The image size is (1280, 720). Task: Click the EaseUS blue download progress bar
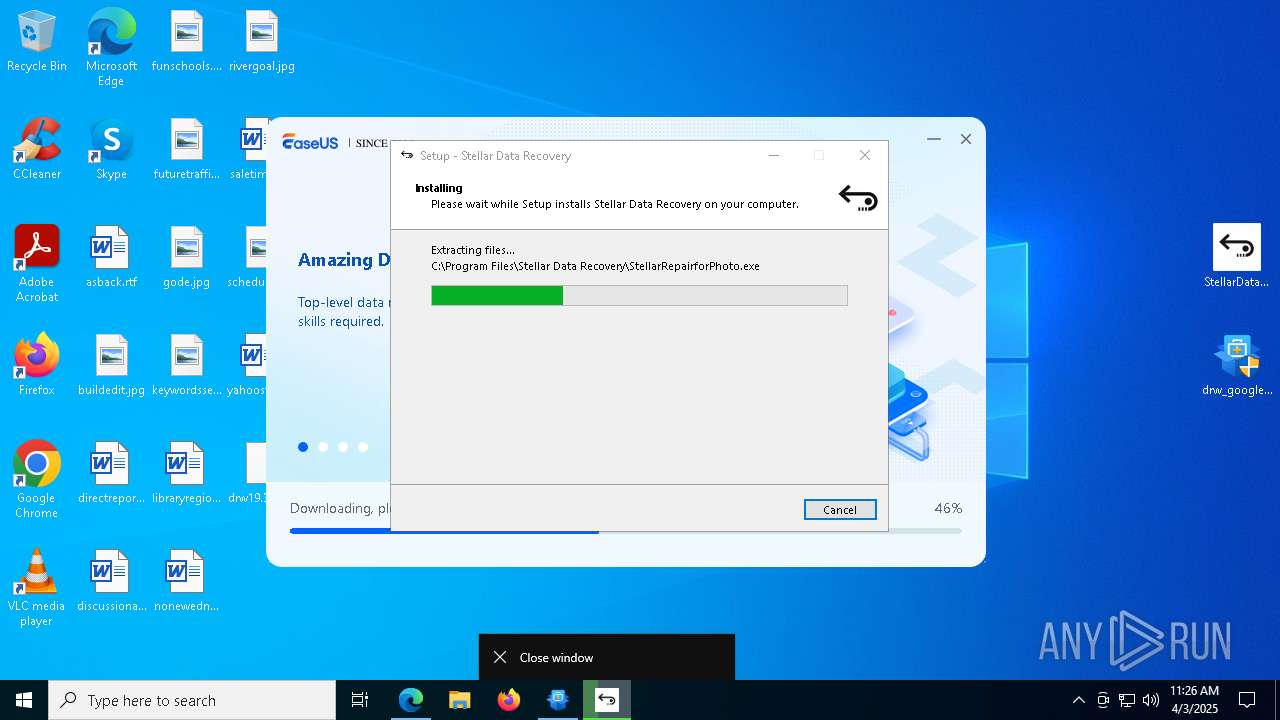pos(626,532)
